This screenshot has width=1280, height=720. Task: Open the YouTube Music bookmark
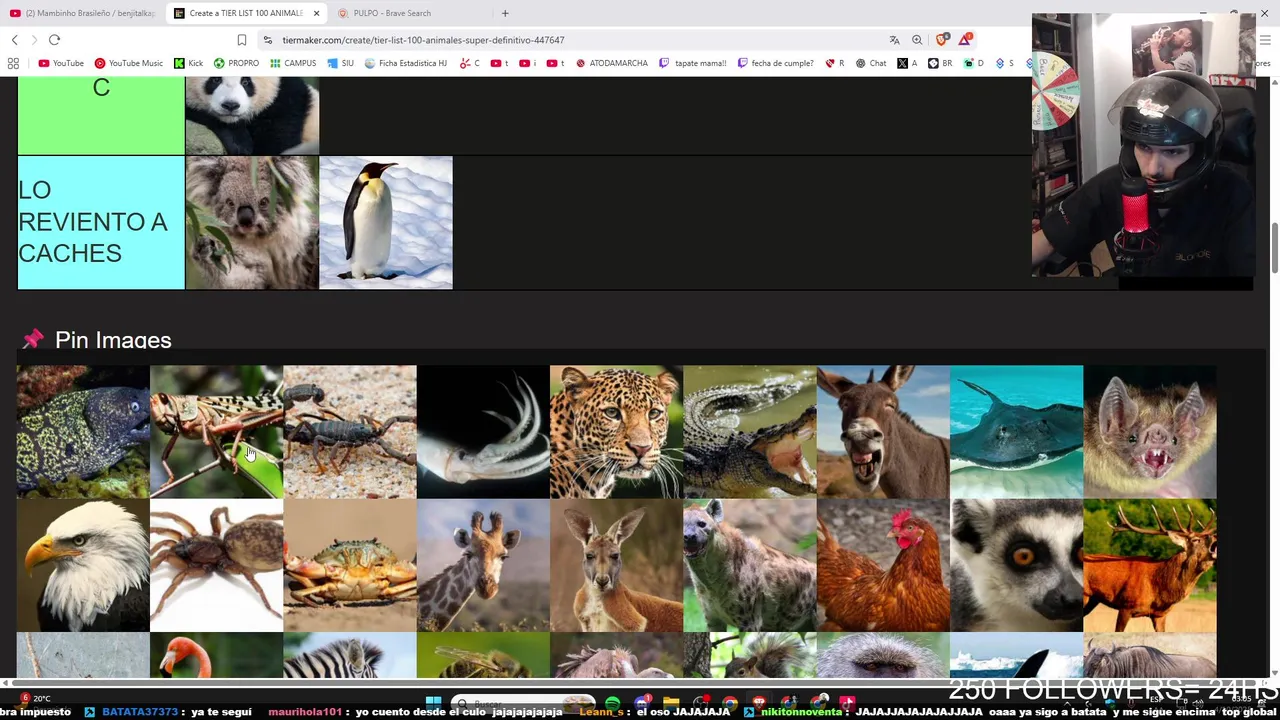point(129,63)
